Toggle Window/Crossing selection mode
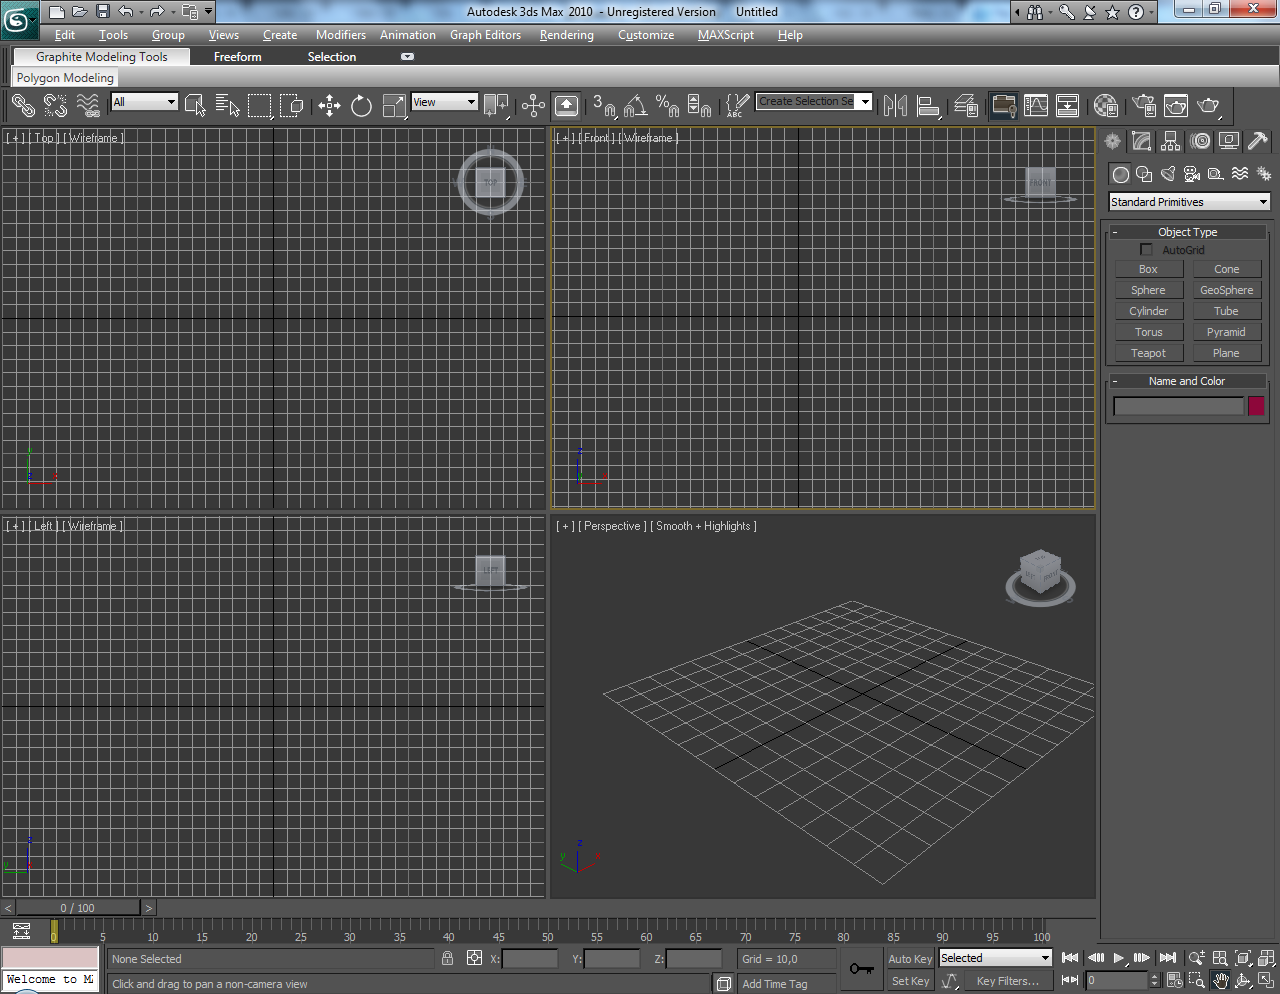 (x=292, y=105)
